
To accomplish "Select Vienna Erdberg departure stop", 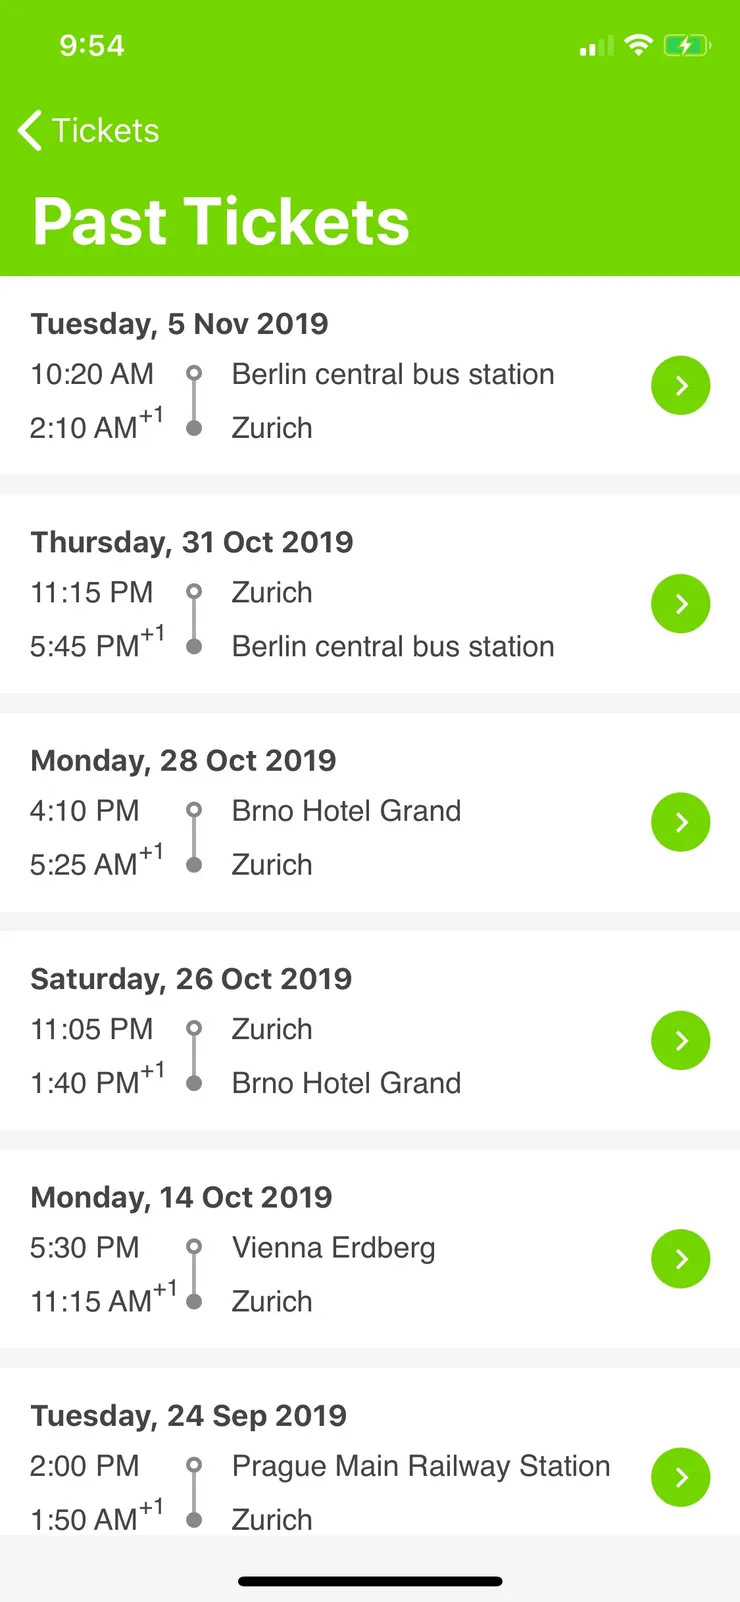I will pyautogui.click(x=333, y=1248).
